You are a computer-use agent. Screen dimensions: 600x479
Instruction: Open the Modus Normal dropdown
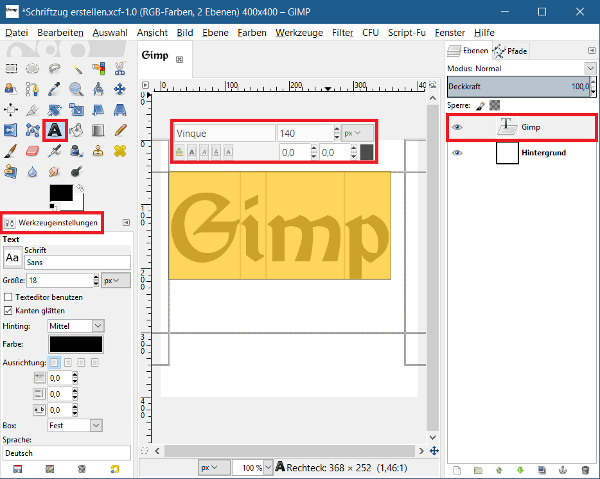tap(590, 68)
